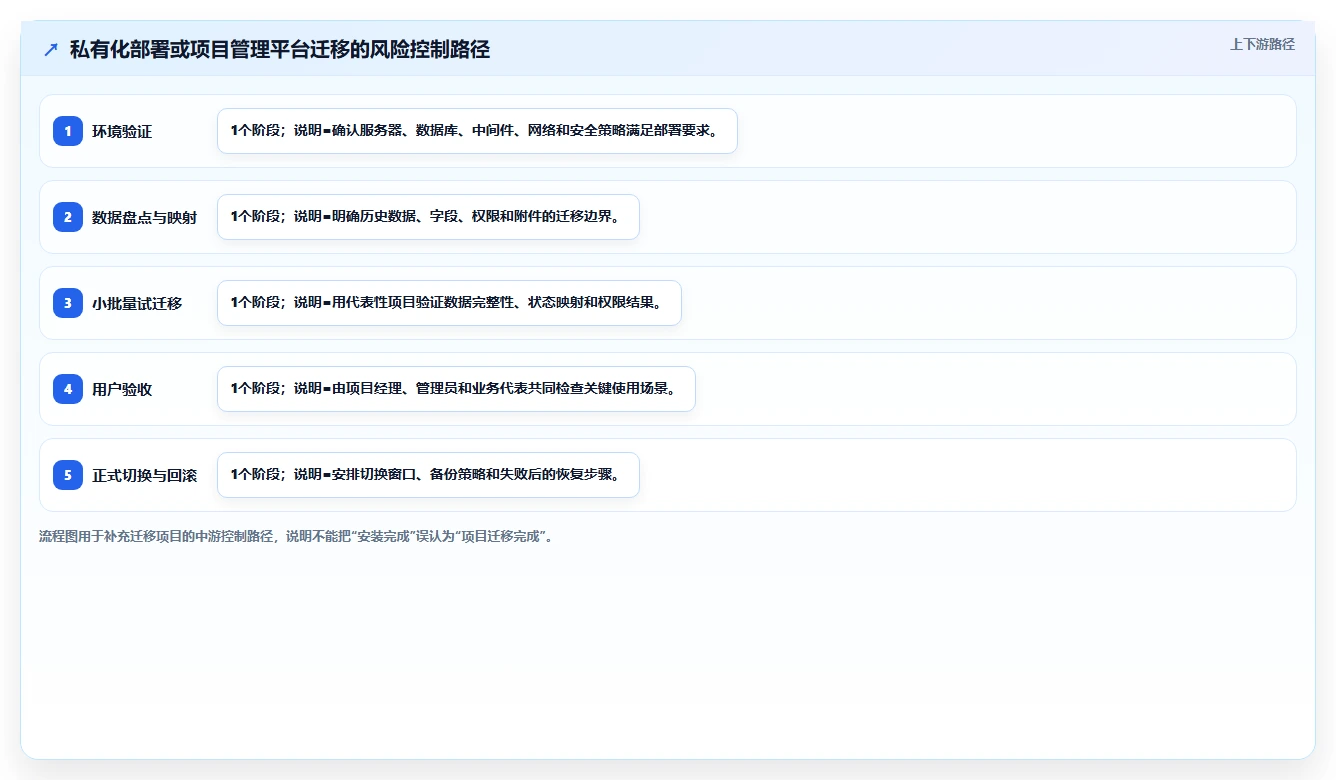1336x780 pixels.
Task: Click the step 1 number badge
Action: 68,131
